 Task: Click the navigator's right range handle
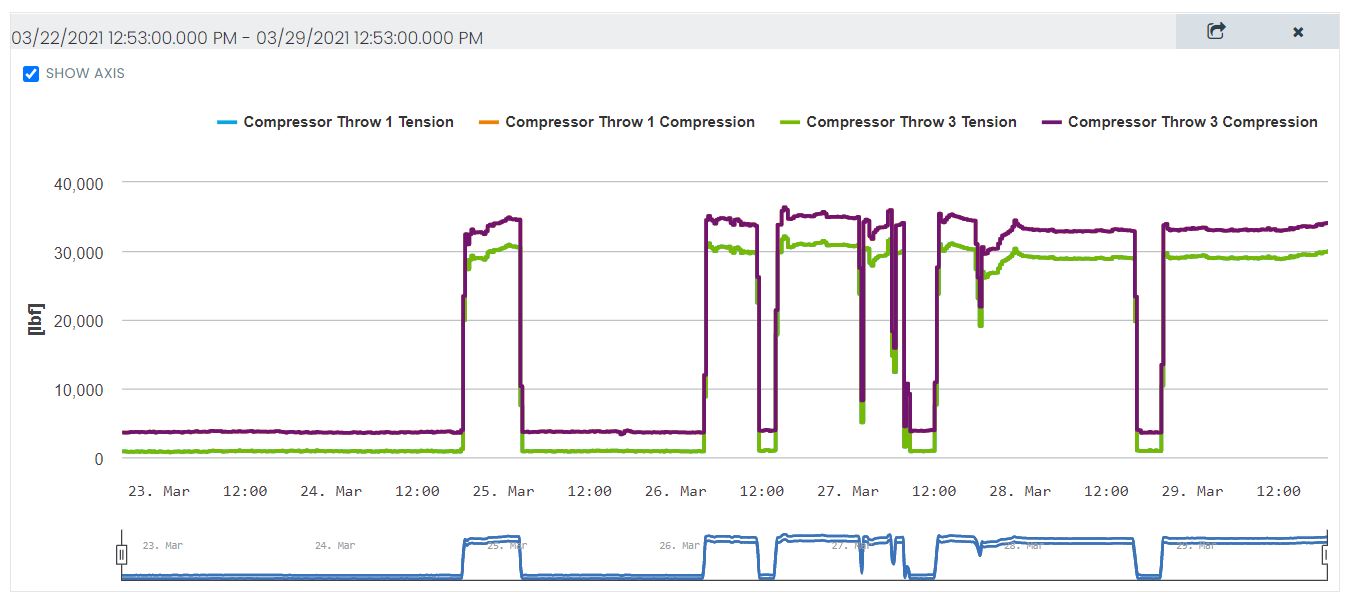coord(1326,554)
